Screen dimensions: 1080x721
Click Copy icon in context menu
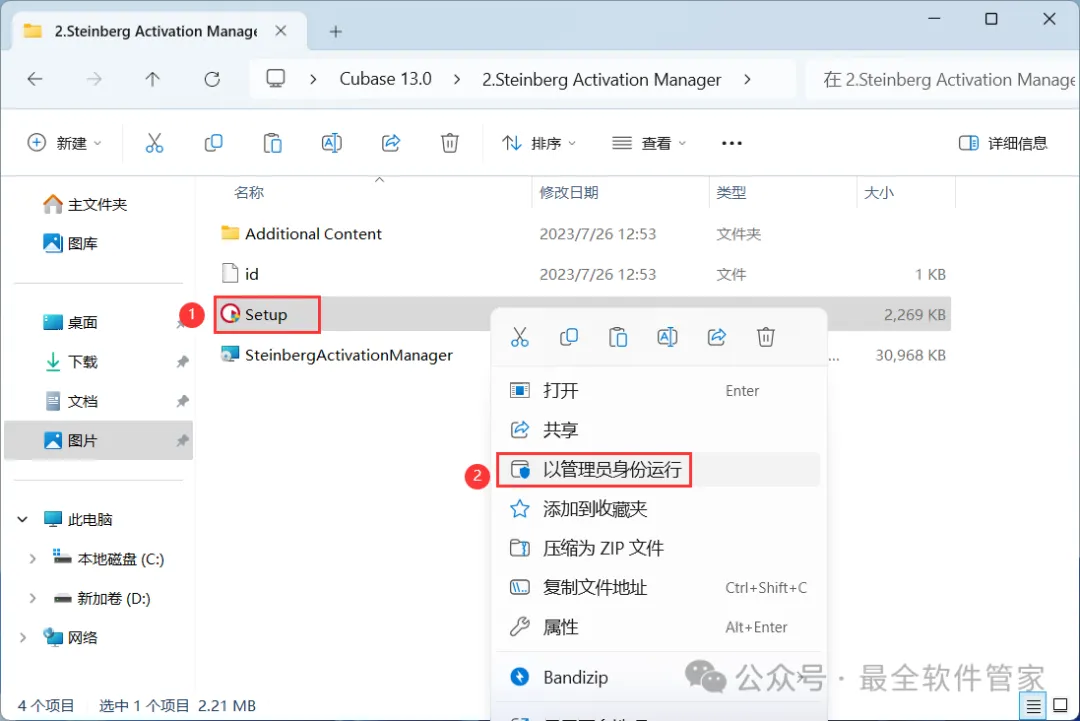569,337
